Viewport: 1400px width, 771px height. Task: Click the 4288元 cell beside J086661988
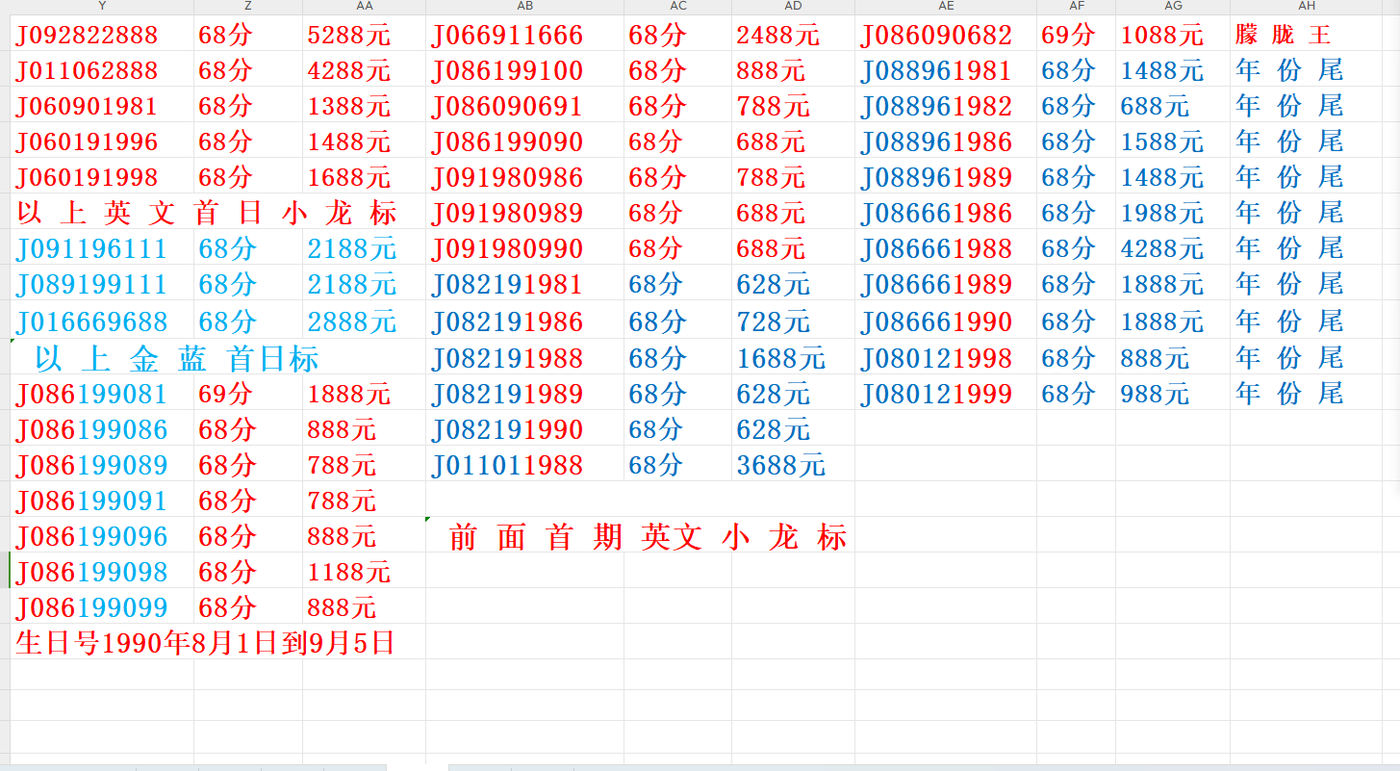1162,248
